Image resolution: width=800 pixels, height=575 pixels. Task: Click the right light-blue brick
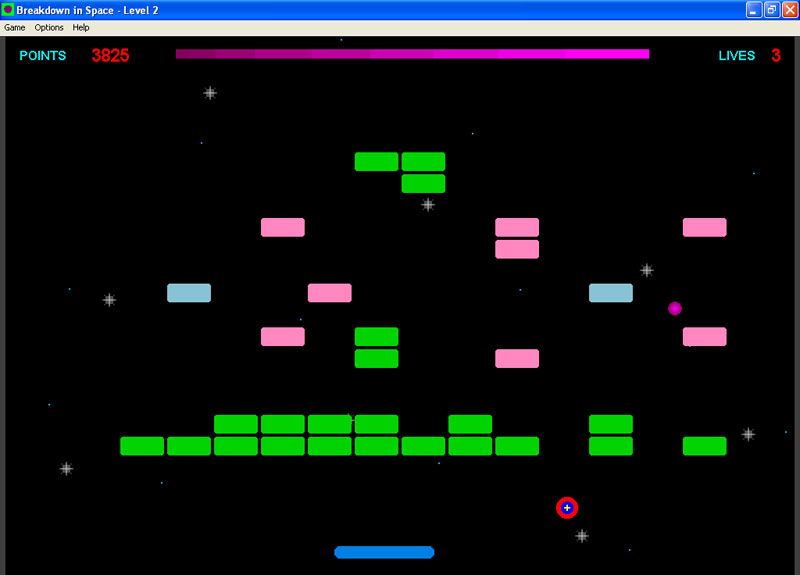(x=611, y=293)
